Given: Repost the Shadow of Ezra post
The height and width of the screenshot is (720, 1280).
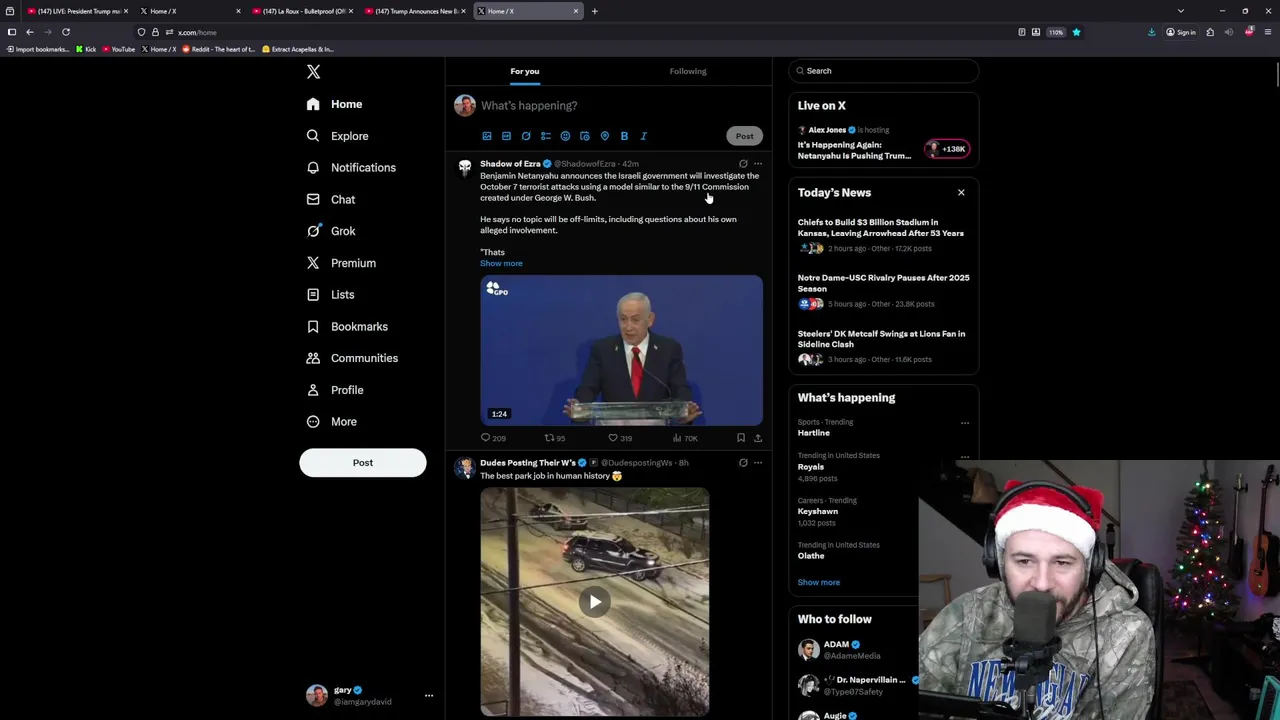Looking at the screenshot, I should (x=554, y=438).
